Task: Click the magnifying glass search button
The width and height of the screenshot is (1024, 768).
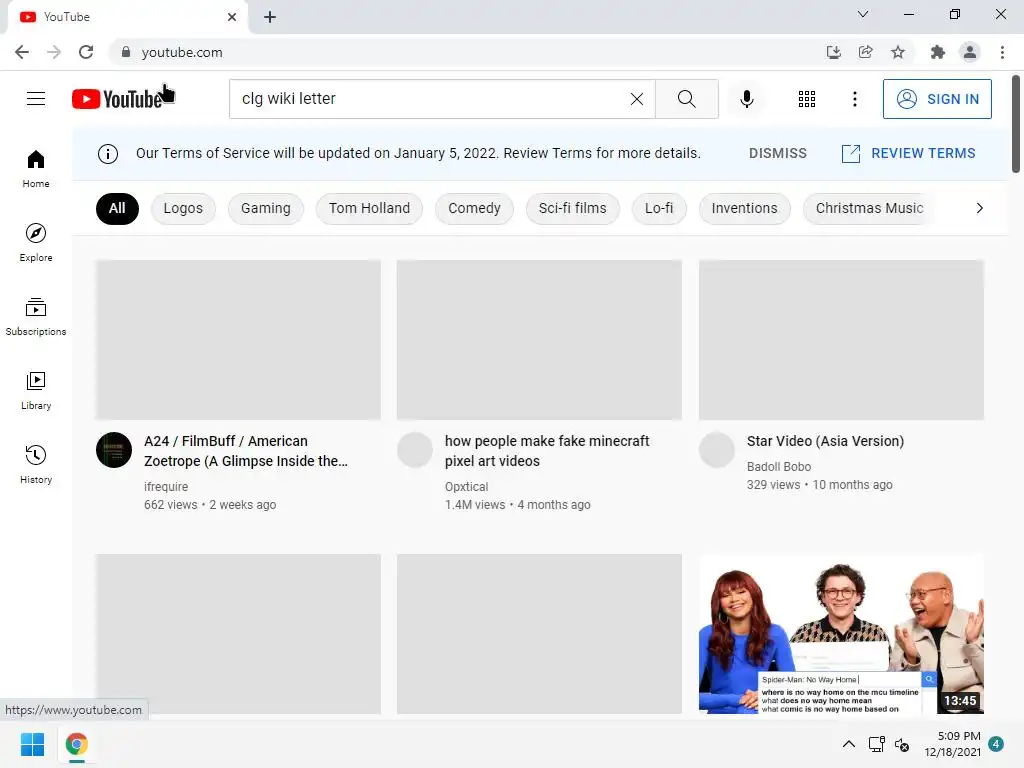Action: click(x=686, y=99)
